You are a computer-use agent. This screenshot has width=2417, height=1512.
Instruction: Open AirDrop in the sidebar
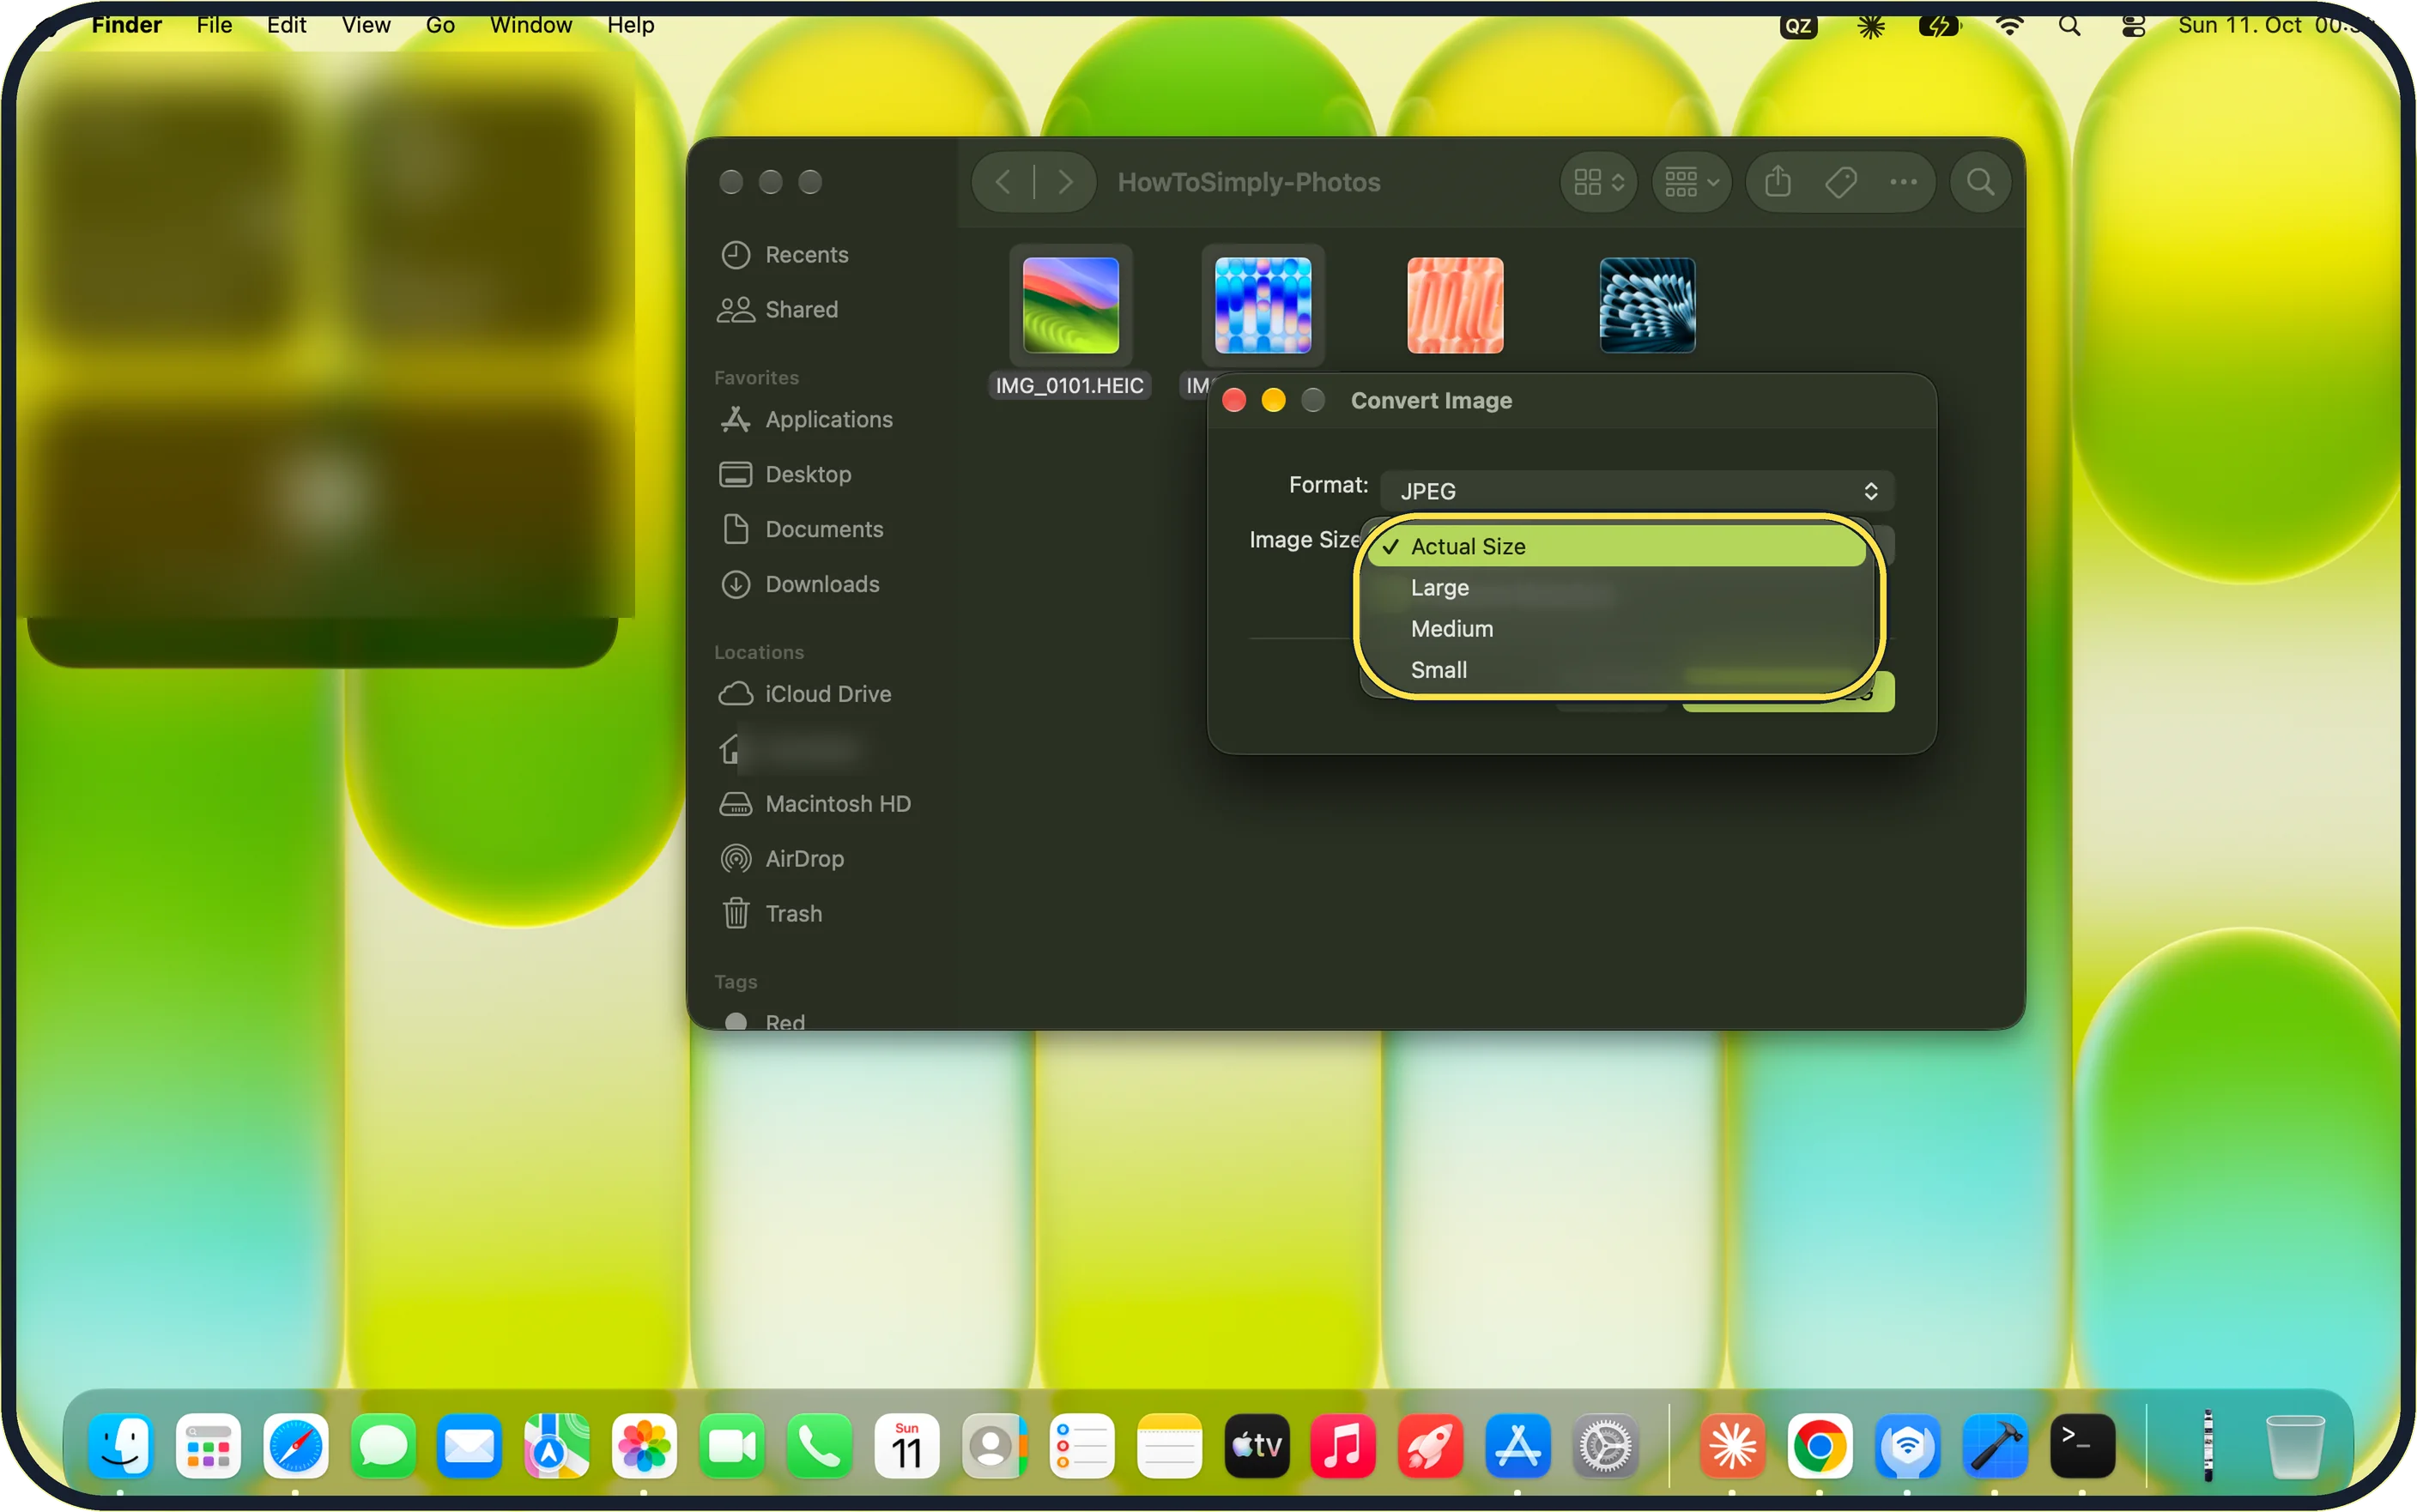[782, 859]
